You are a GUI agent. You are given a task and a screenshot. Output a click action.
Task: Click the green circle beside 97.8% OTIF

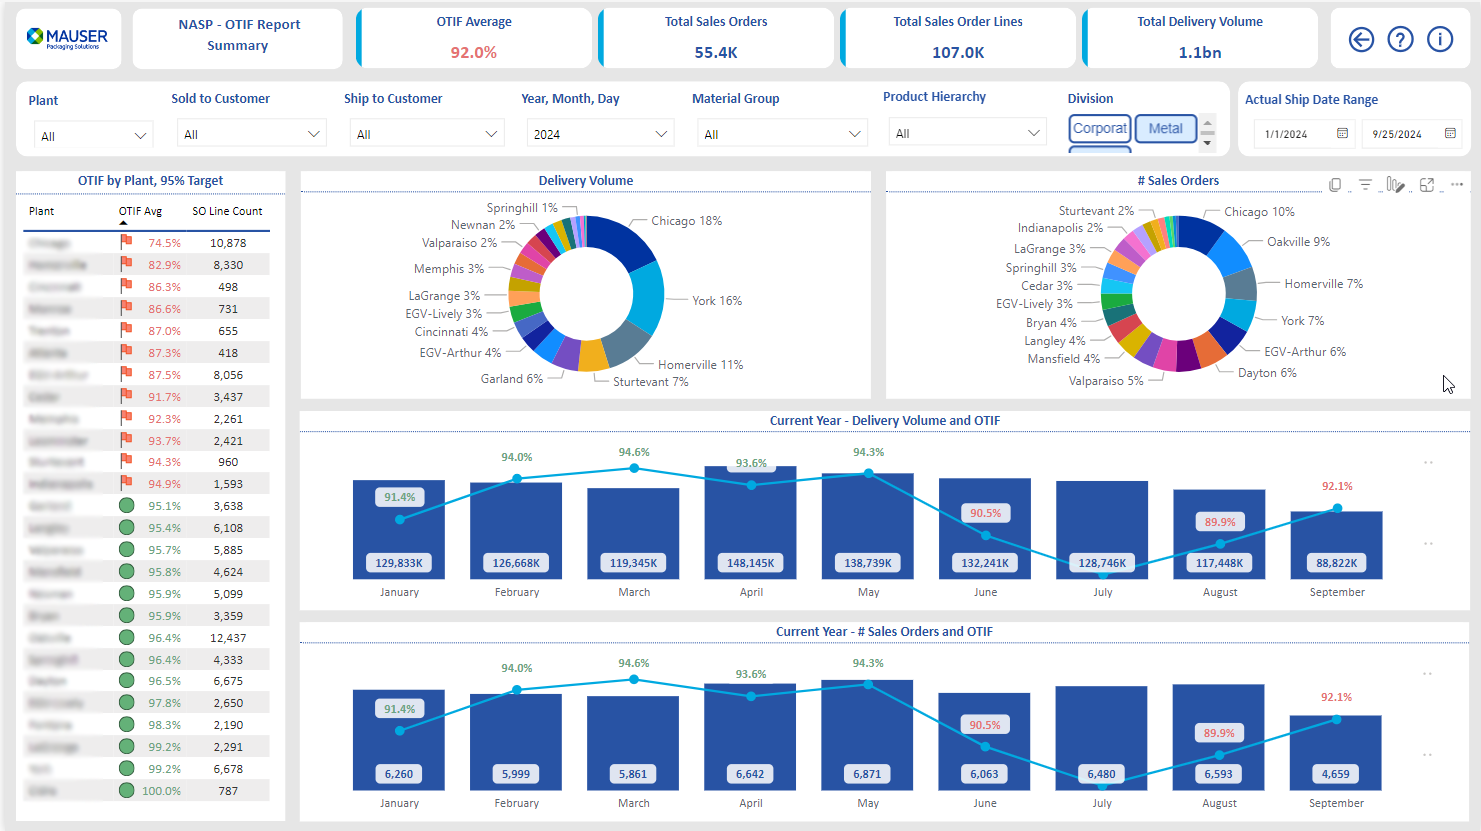pyautogui.click(x=126, y=702)
